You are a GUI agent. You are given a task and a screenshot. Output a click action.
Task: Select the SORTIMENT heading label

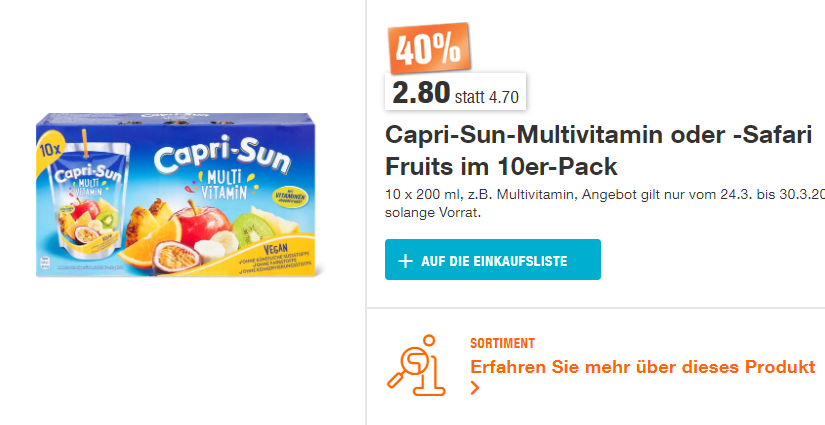tap(502, 343)
